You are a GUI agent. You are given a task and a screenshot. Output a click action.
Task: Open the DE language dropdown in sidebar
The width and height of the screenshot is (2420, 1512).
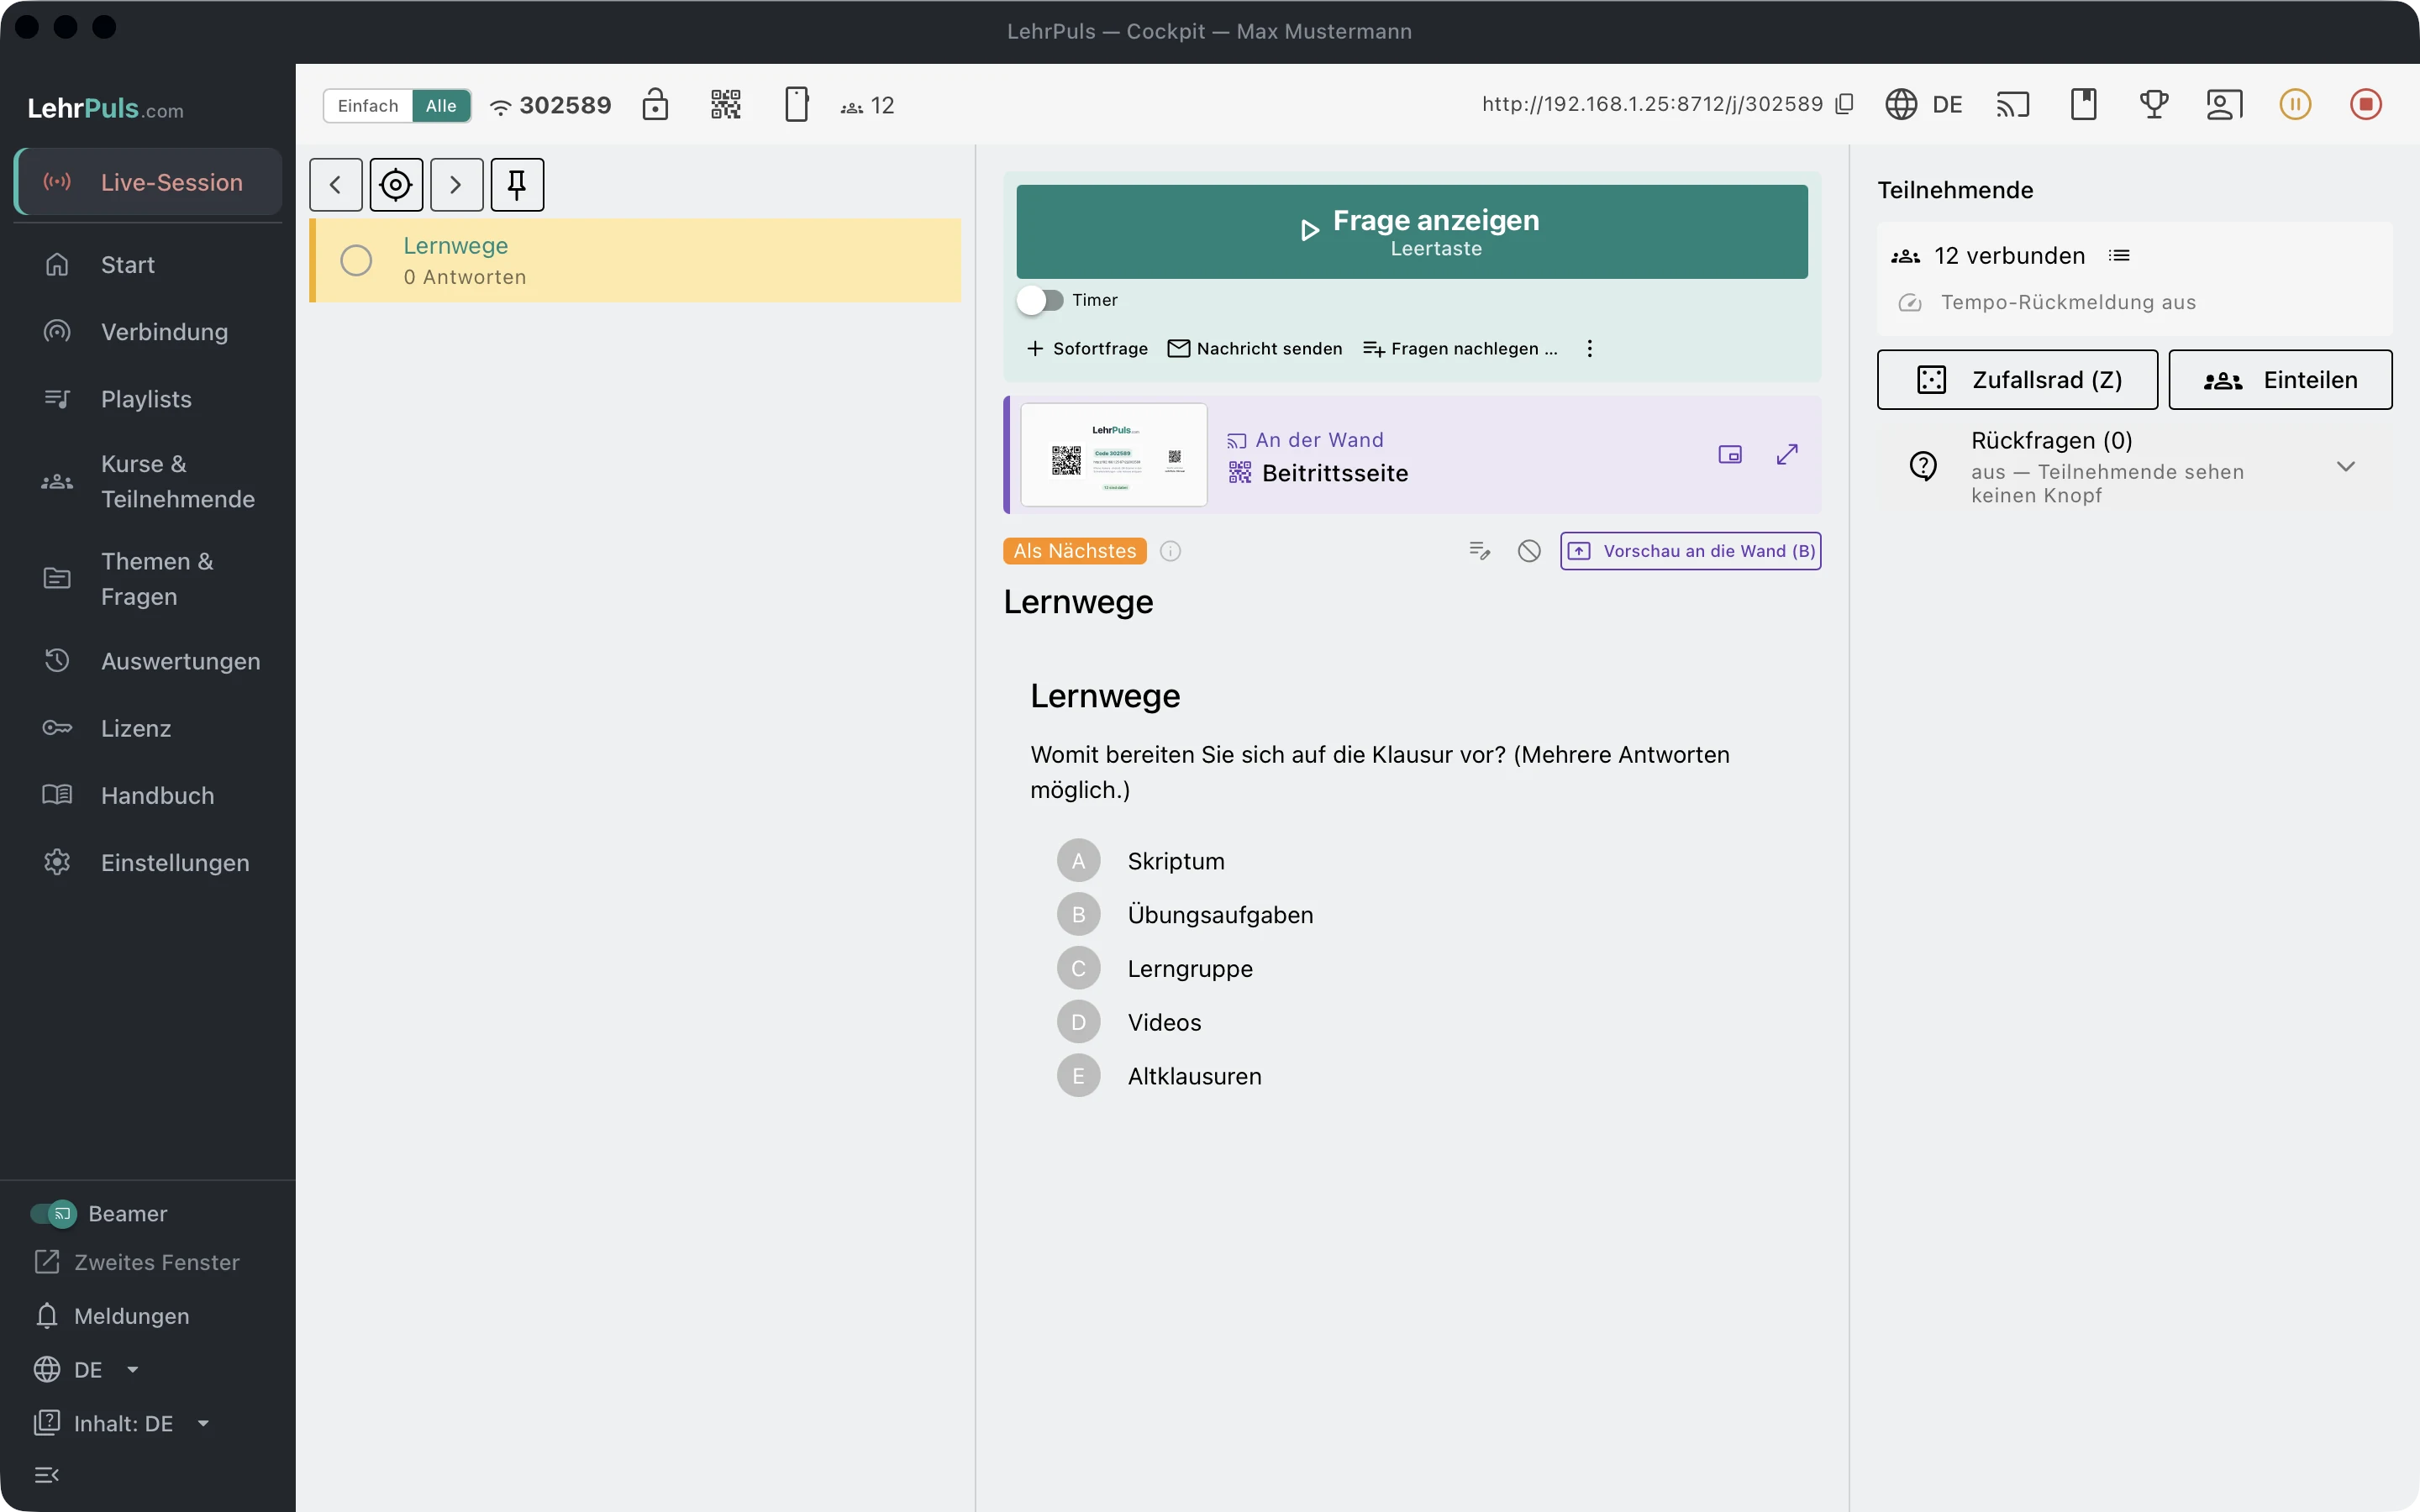click(86, 1370)
